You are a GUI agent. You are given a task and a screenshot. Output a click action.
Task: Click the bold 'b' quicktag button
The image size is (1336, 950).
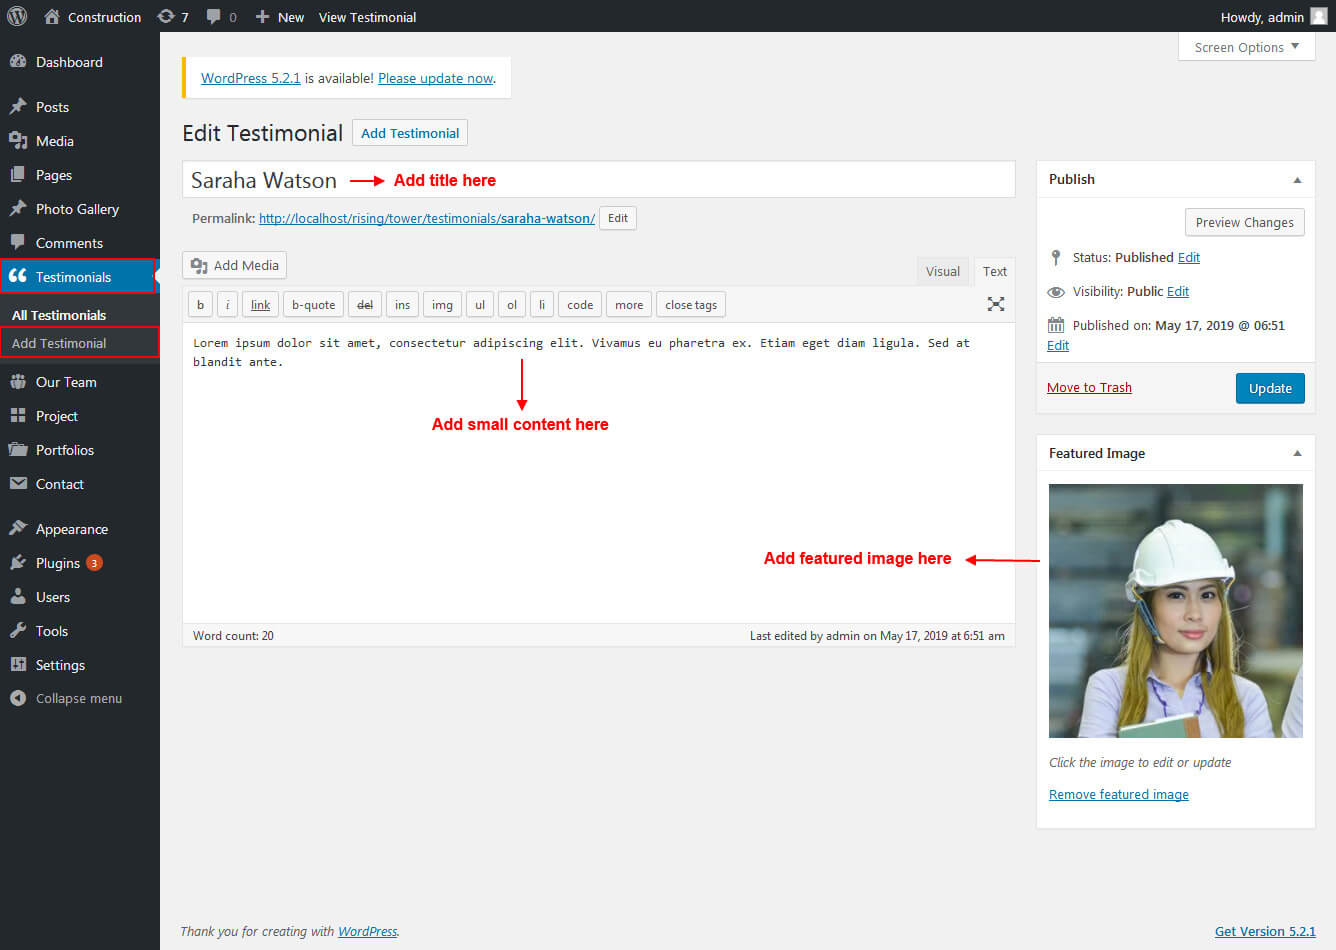200,305
